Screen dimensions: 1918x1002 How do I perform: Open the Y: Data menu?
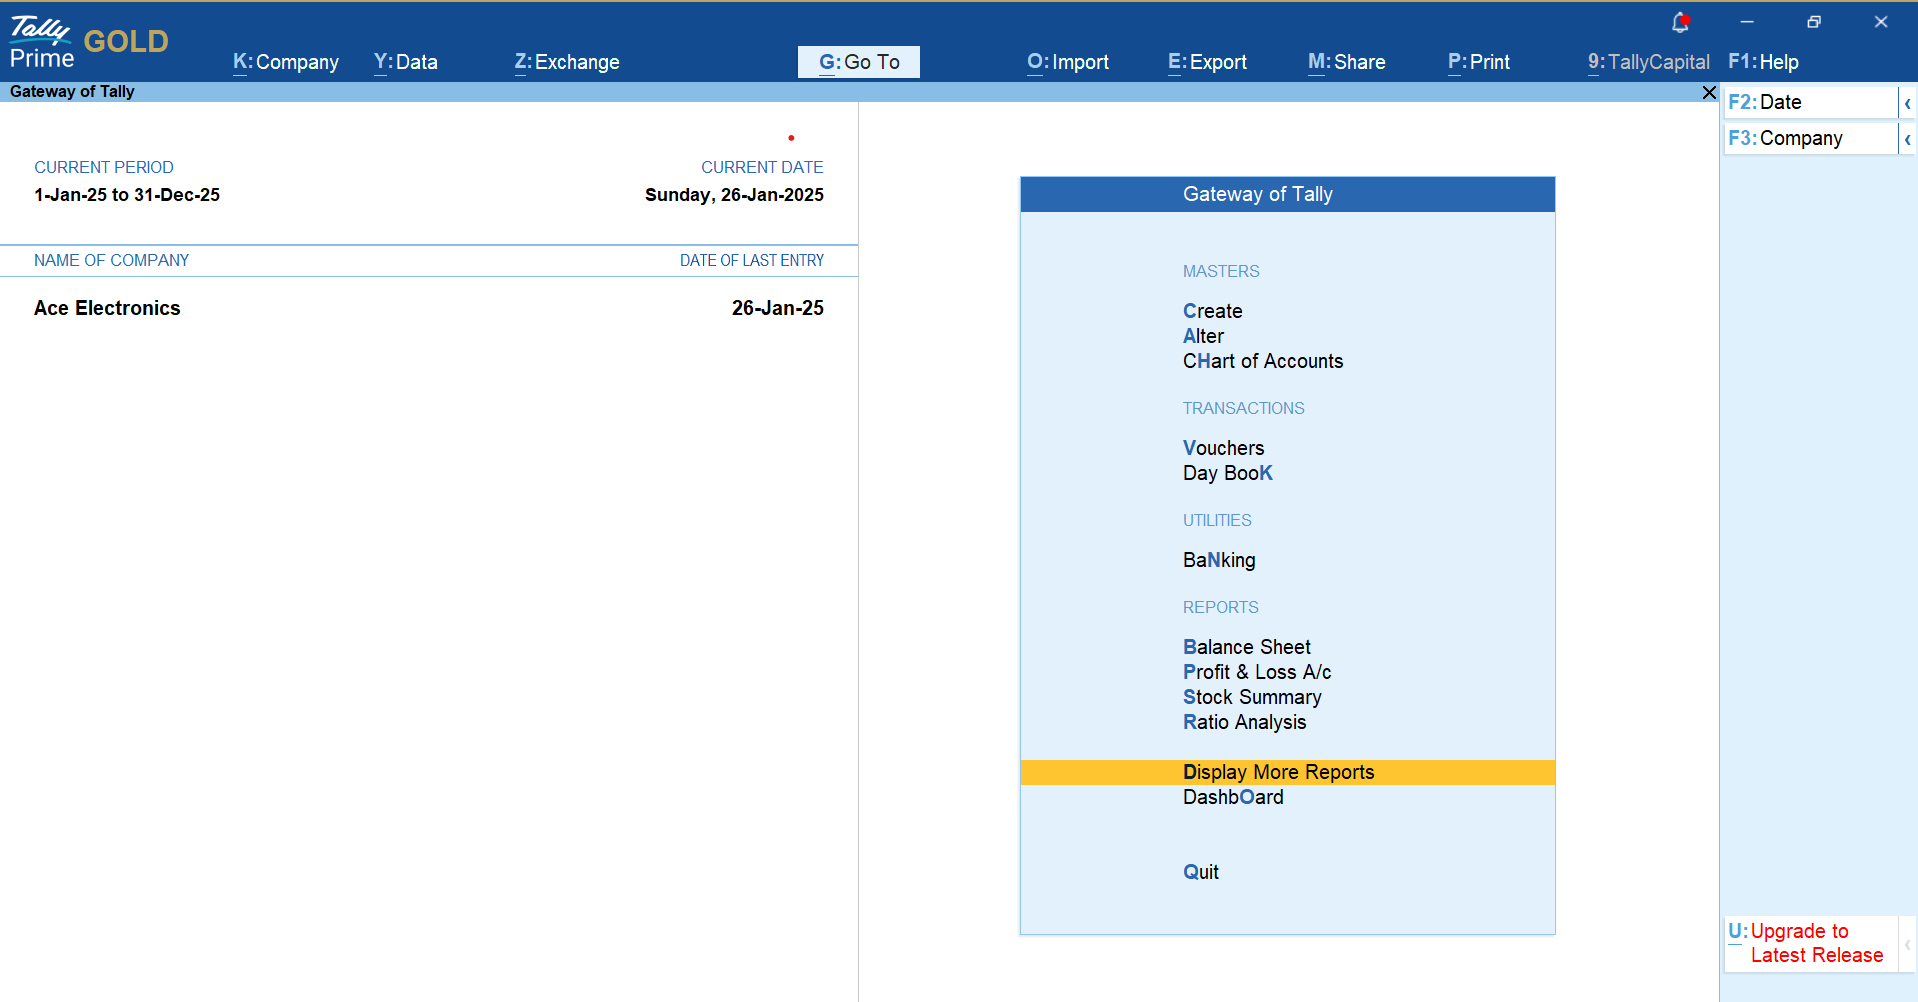point(406,62)
